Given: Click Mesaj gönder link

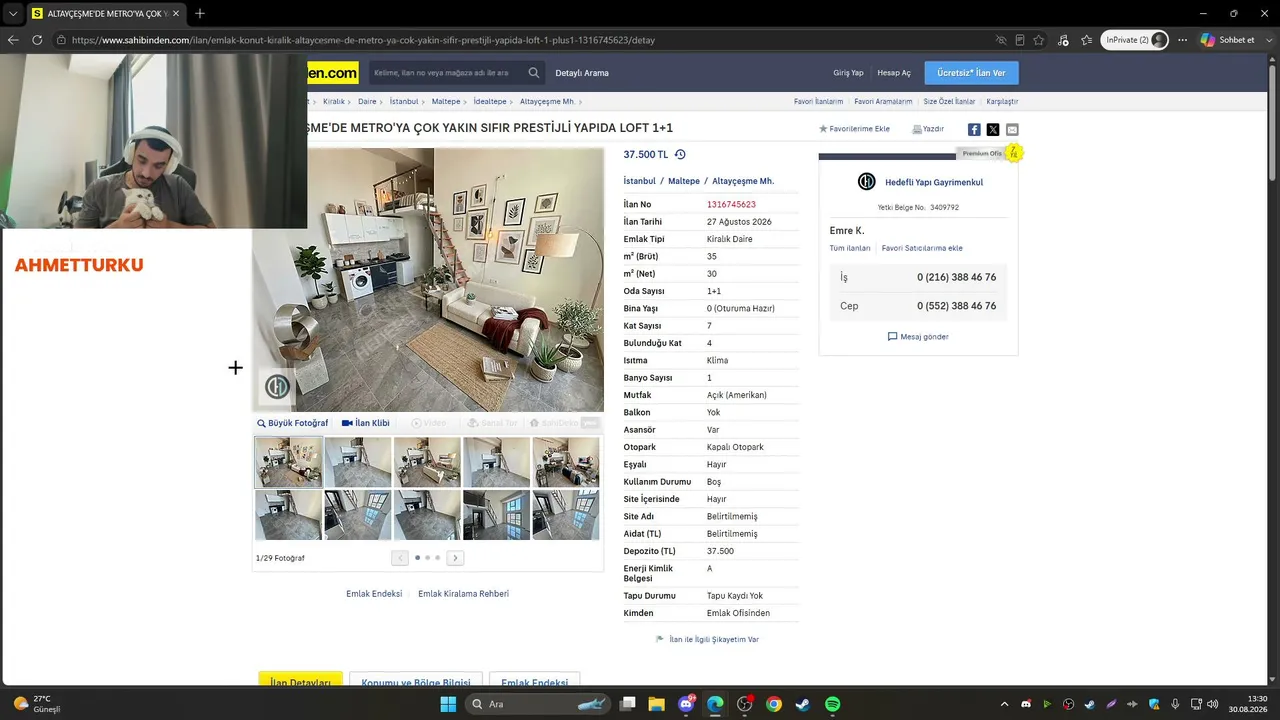Looking at the screenshot, I should pos(918,337).
